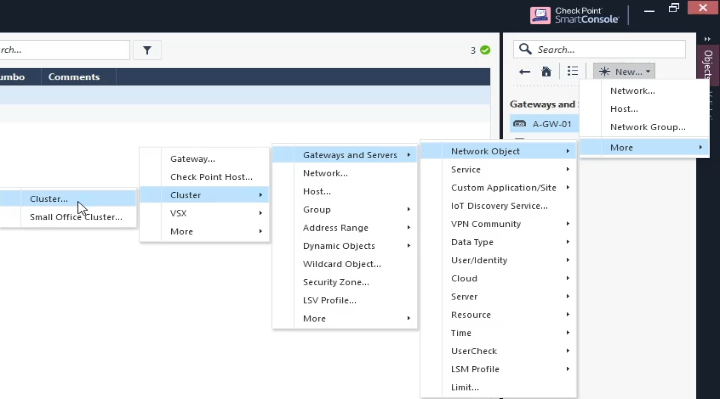The height and width of the screenshot is (399, 720).
Task: Open the Group submenu
Action: (344, 209)
